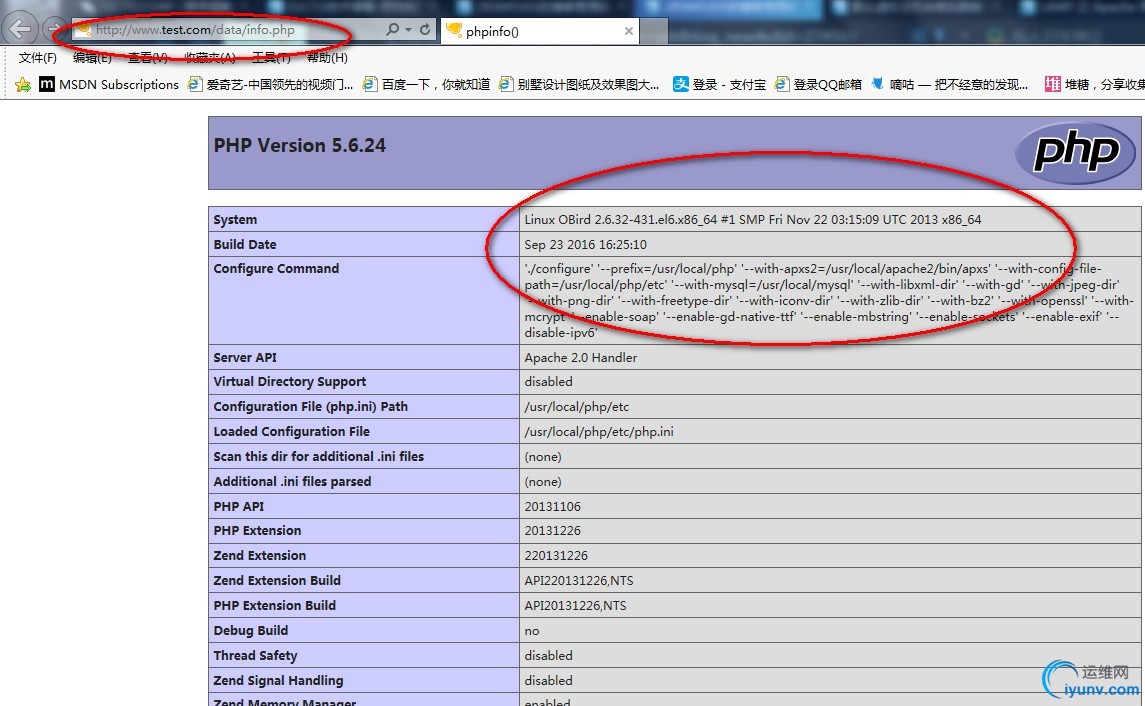Click the Linux OBird system value
1145x706 pixels.
pos(753,220)
